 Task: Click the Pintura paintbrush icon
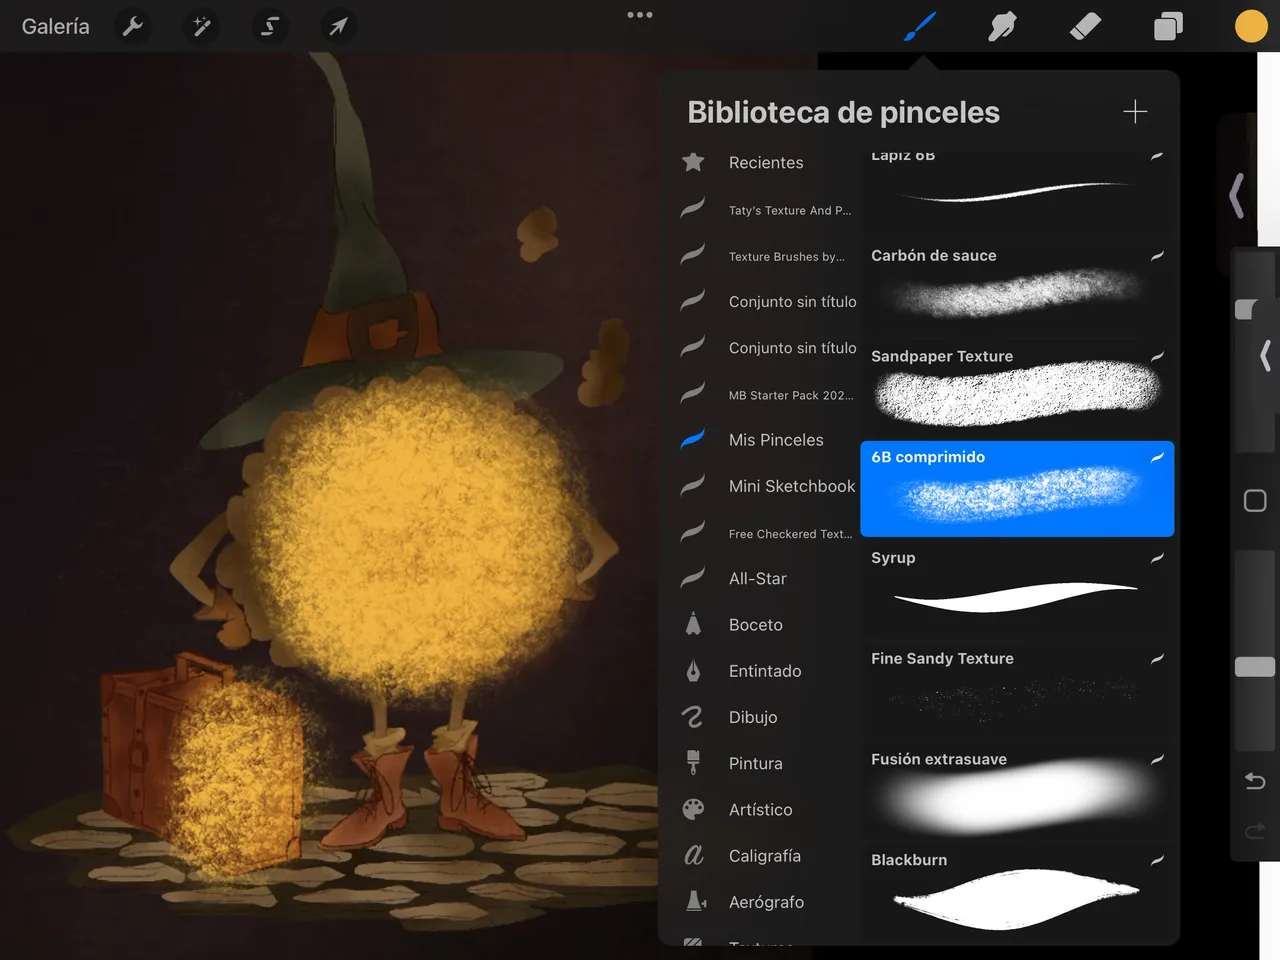coord(693,763)
